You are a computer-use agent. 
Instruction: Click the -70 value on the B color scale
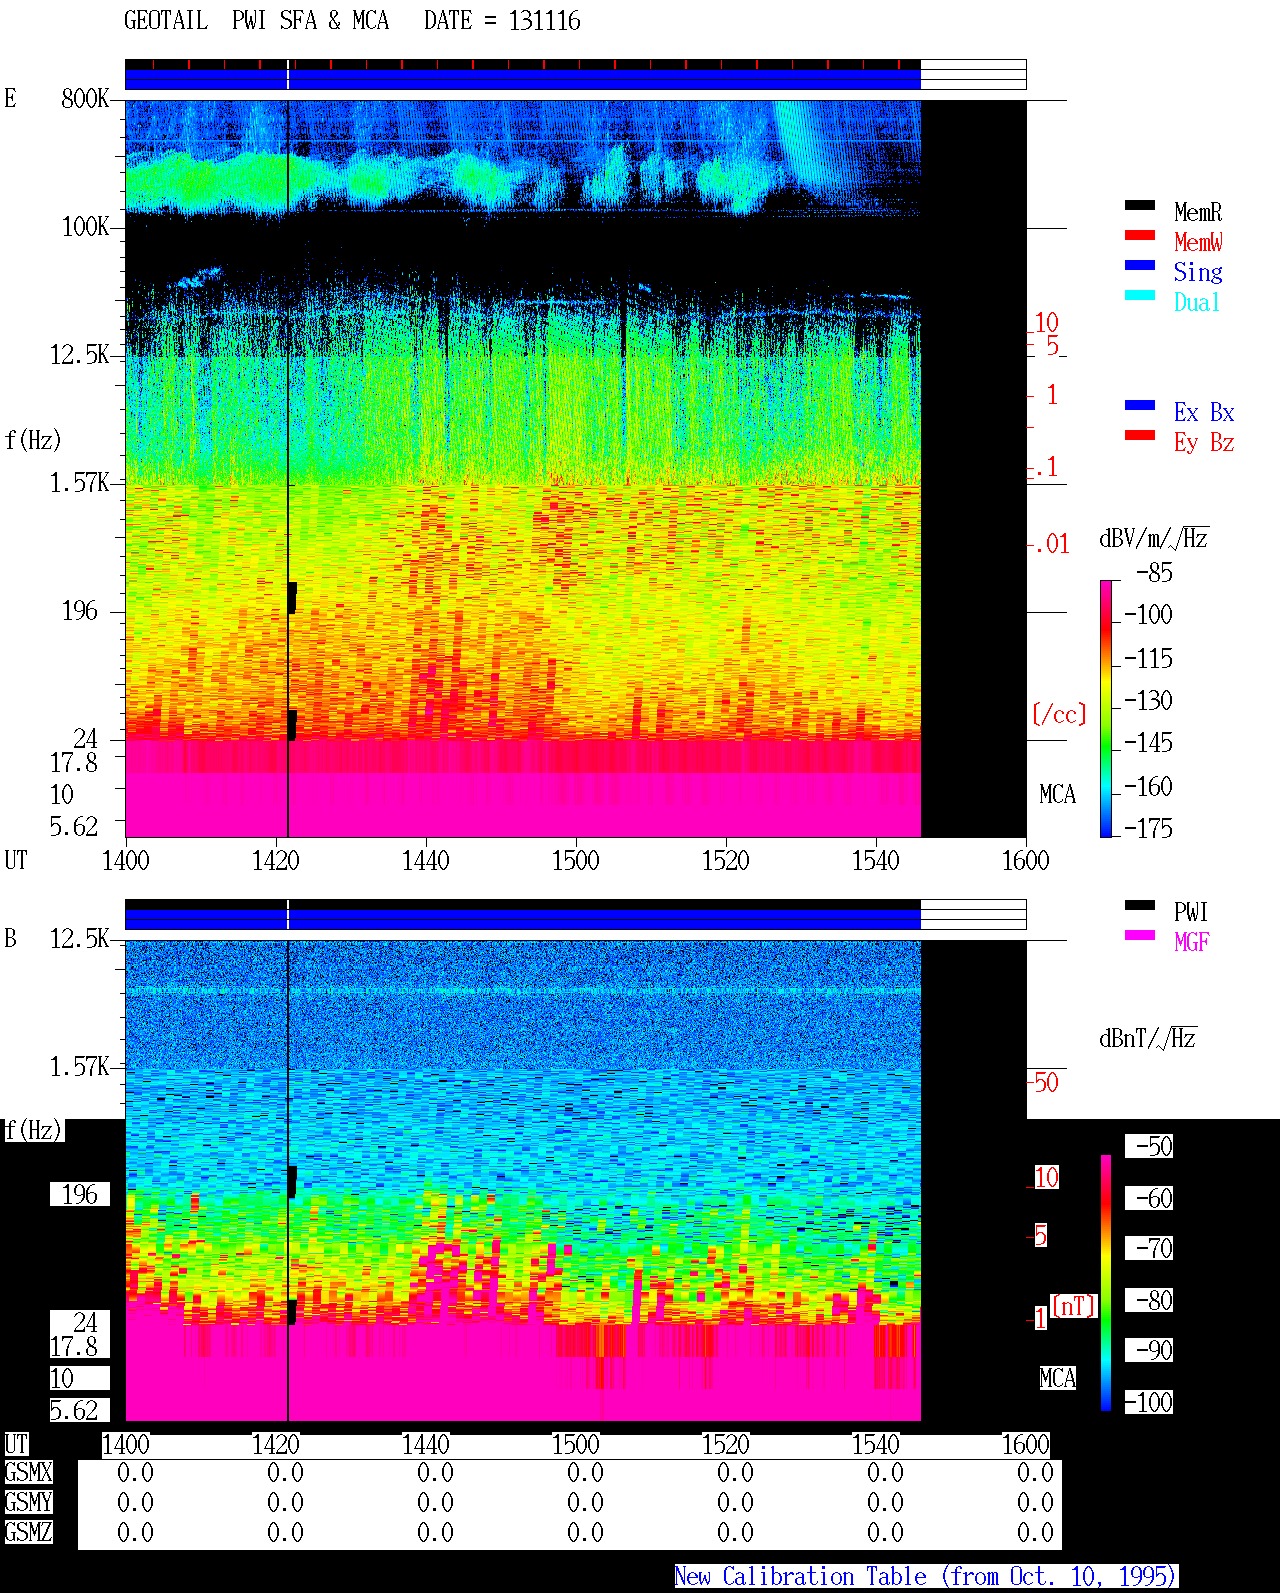tap(1149, 1248)
